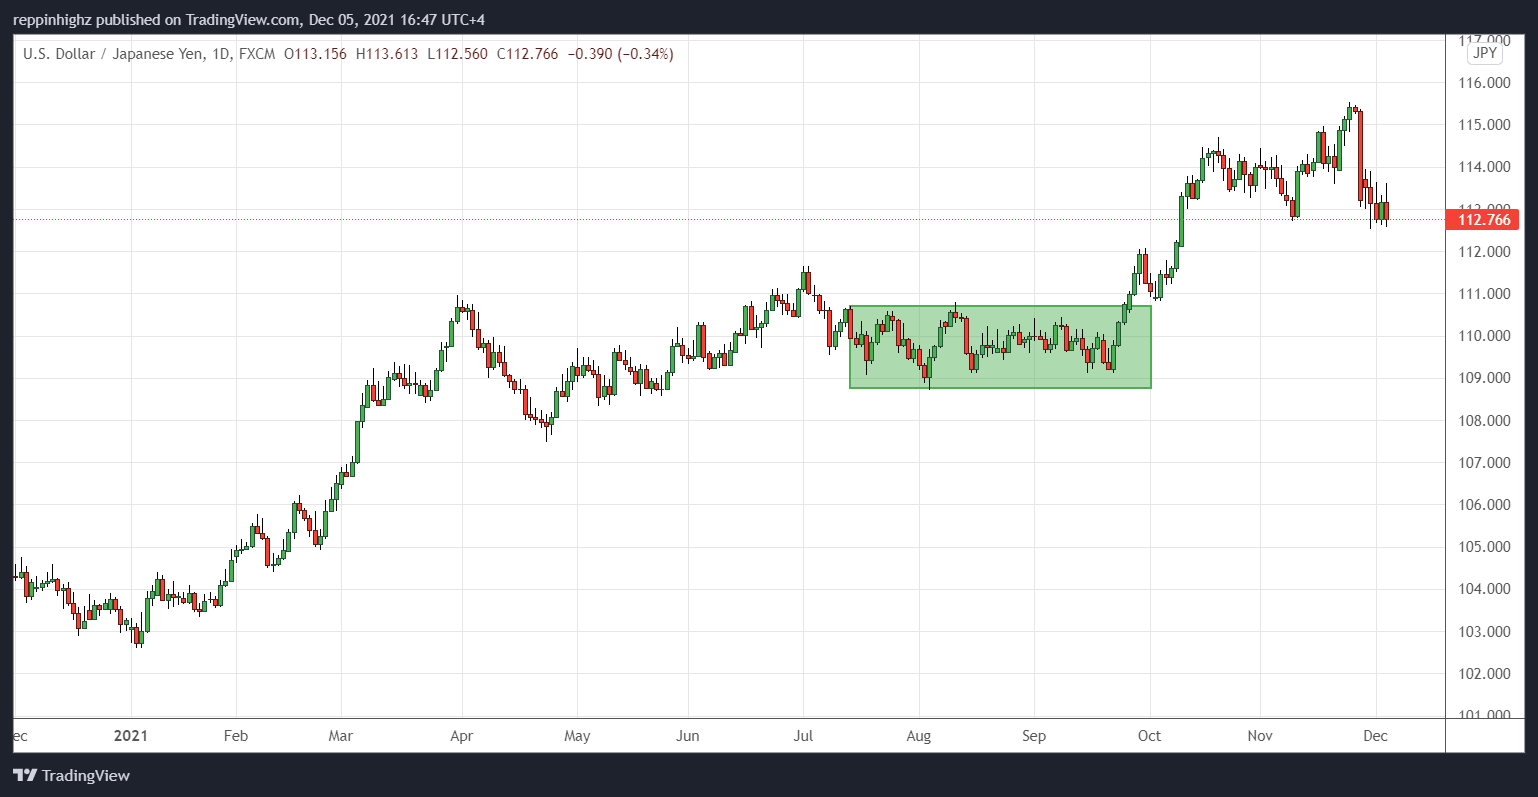The height and width of the screenshot is (797, 1538).
Task: Click the 102.000 price axis label
Action: (x=1484, y=674)
